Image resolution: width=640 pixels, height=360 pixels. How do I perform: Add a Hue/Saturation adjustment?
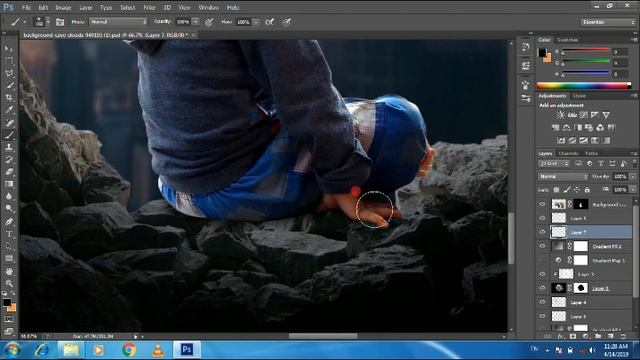[556, 128]
